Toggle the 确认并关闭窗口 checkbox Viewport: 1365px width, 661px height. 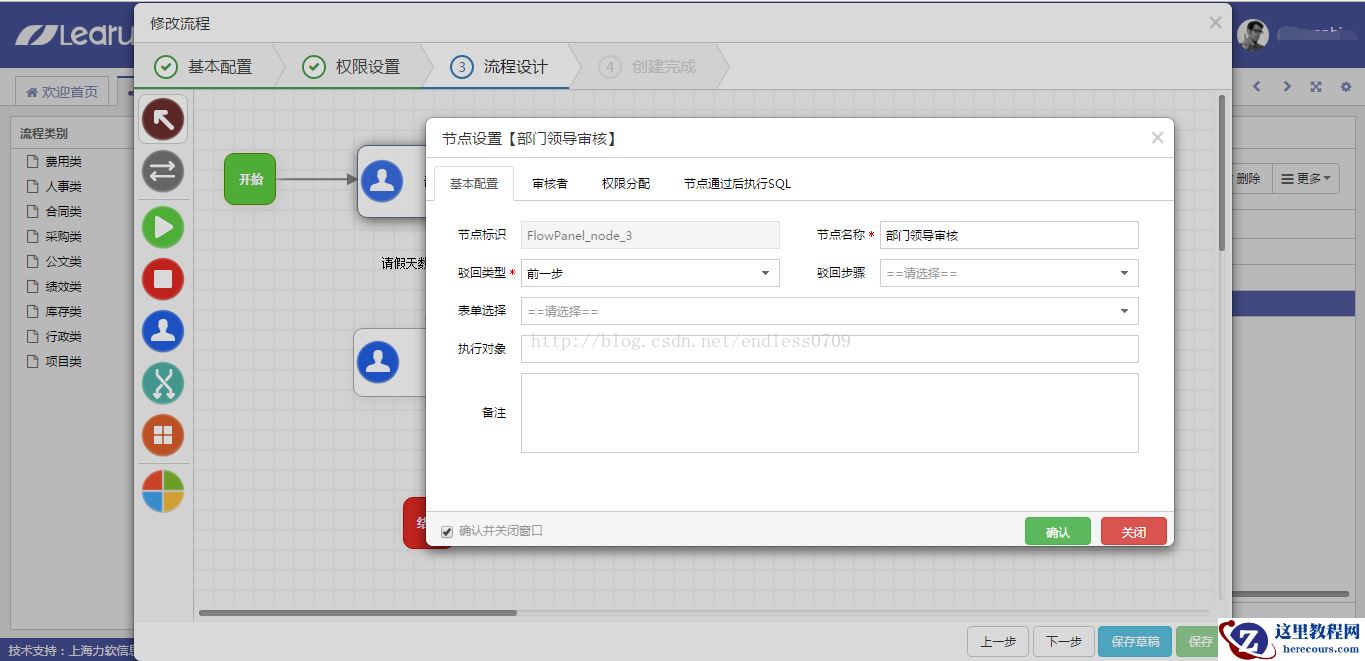(x=447, y=532)
